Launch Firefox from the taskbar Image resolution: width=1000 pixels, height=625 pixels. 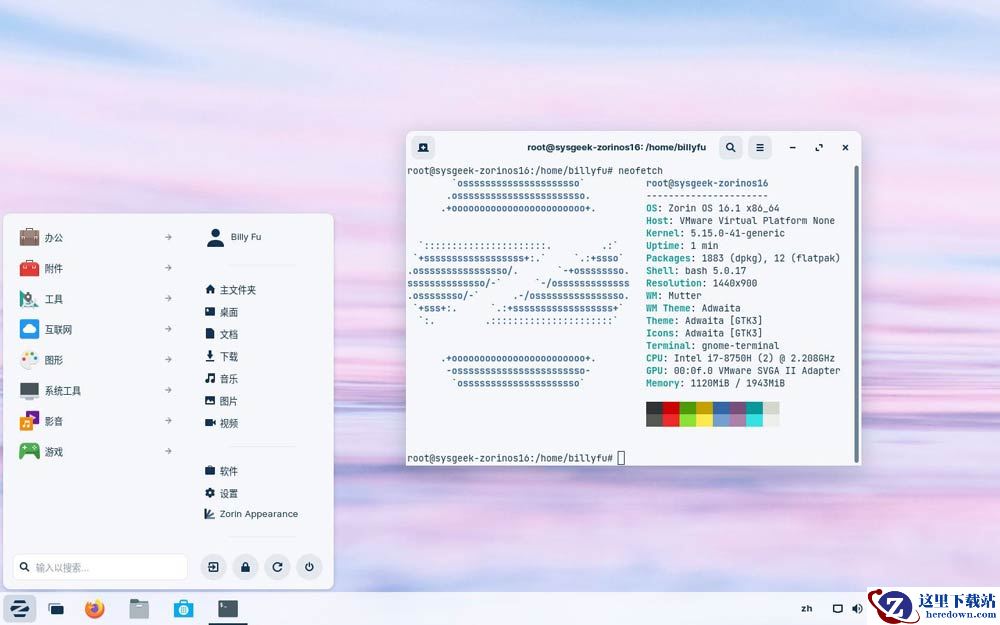click(x=94, y=609)
